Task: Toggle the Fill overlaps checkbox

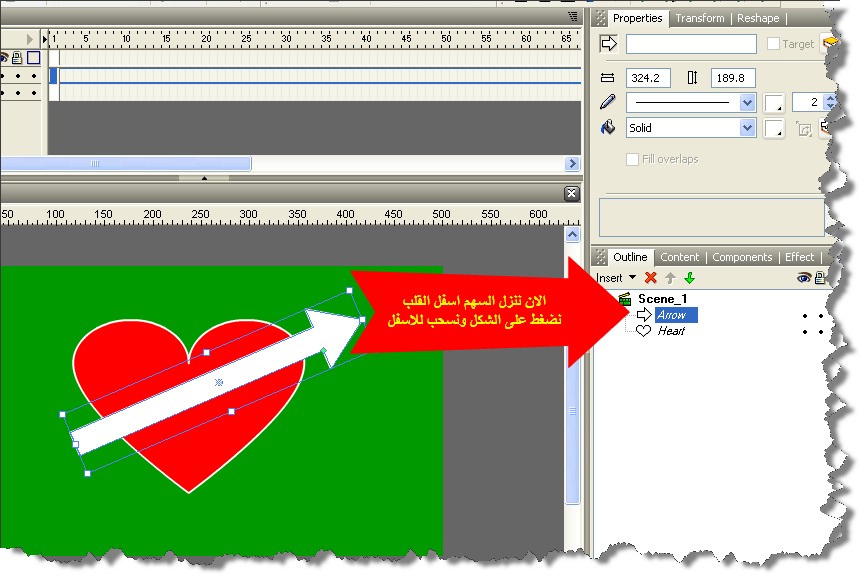Action: (632, 159)
